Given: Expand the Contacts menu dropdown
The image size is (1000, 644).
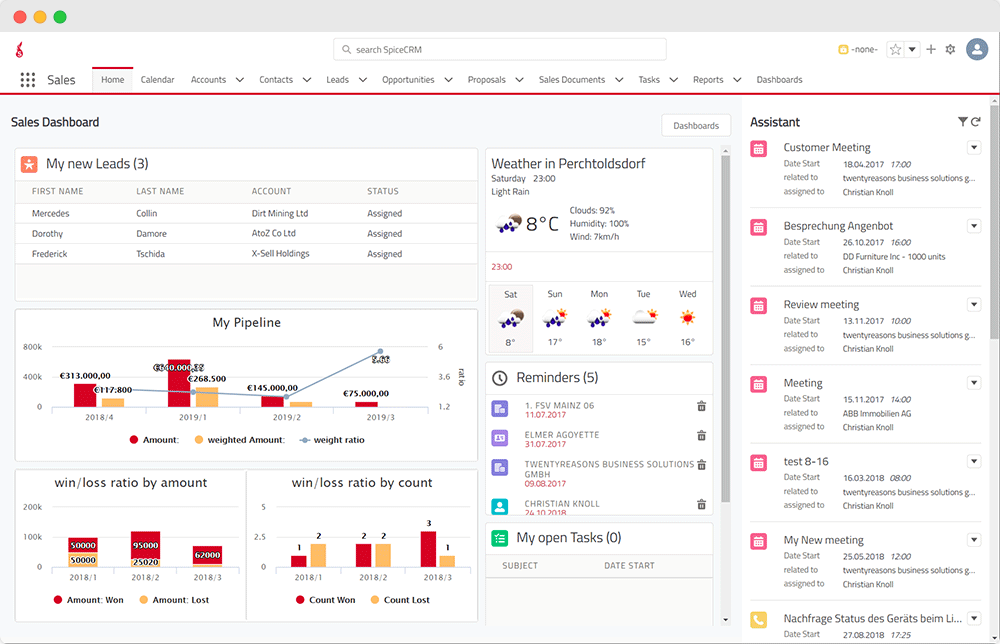Looking at the screenshot, I should [307, 80].
